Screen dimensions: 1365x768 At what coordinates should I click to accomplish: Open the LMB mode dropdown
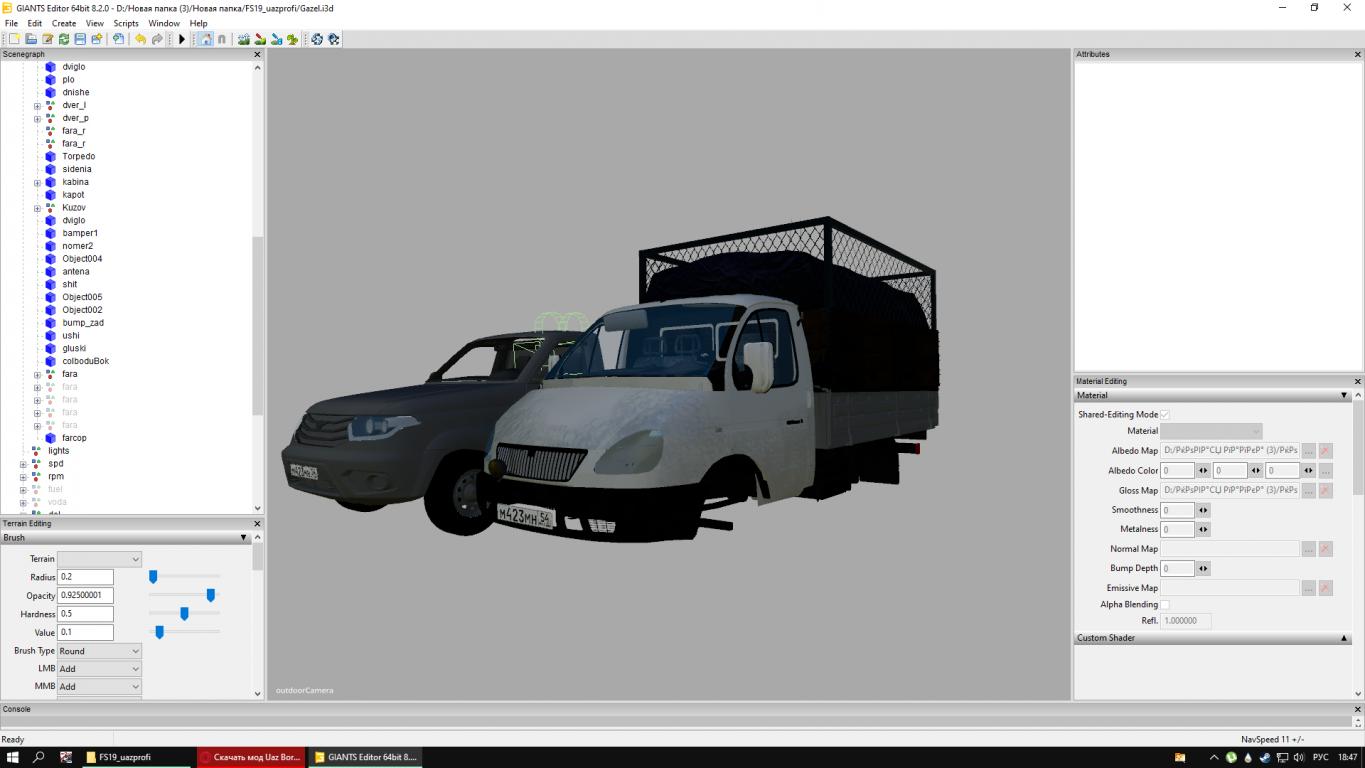[x=99, y=669]
